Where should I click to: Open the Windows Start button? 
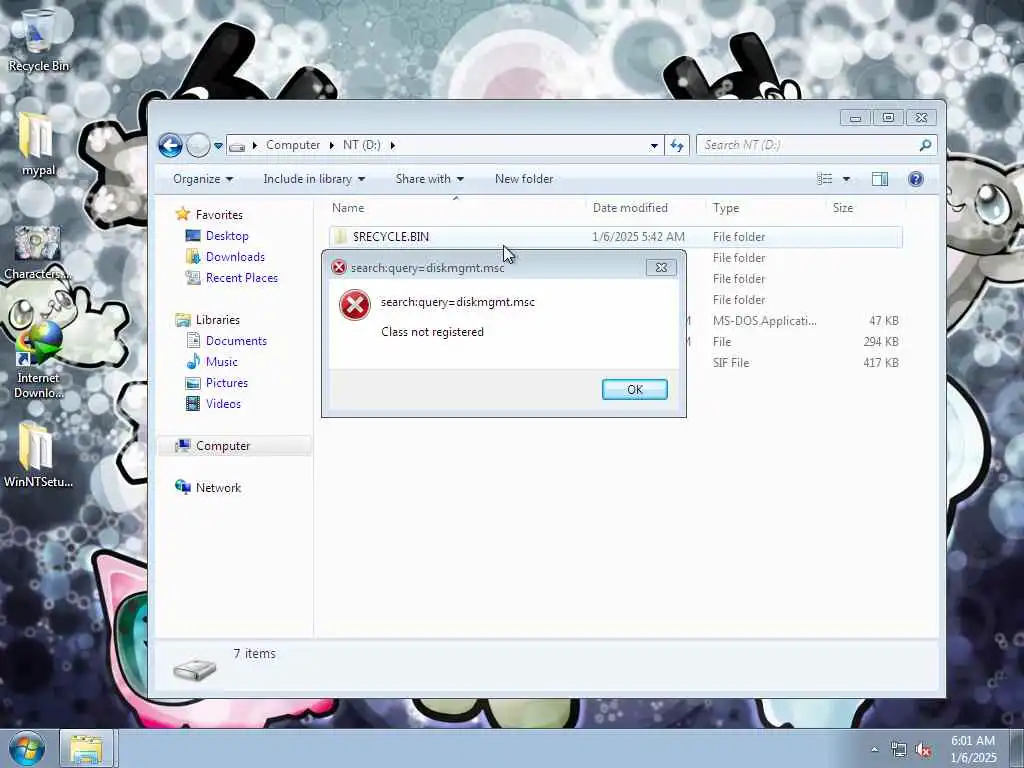tap(27, 748)
